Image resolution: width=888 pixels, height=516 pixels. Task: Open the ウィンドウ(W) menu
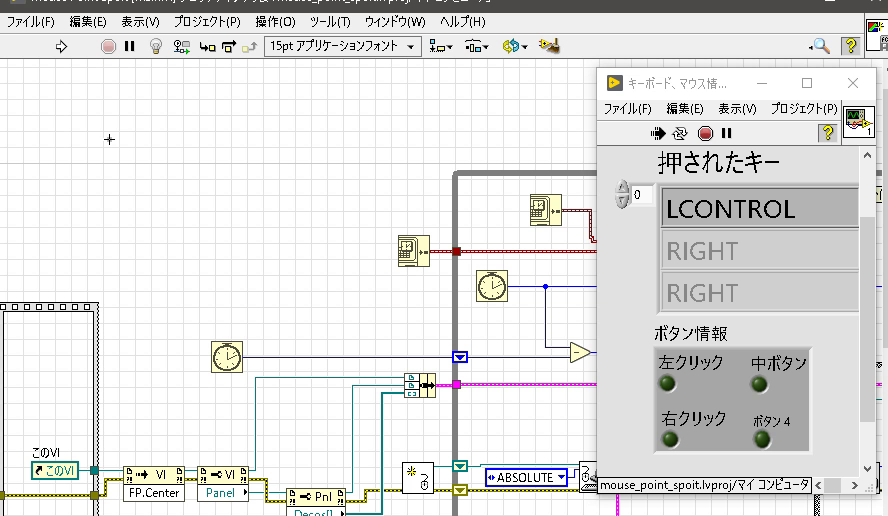(x=395, y=22)
